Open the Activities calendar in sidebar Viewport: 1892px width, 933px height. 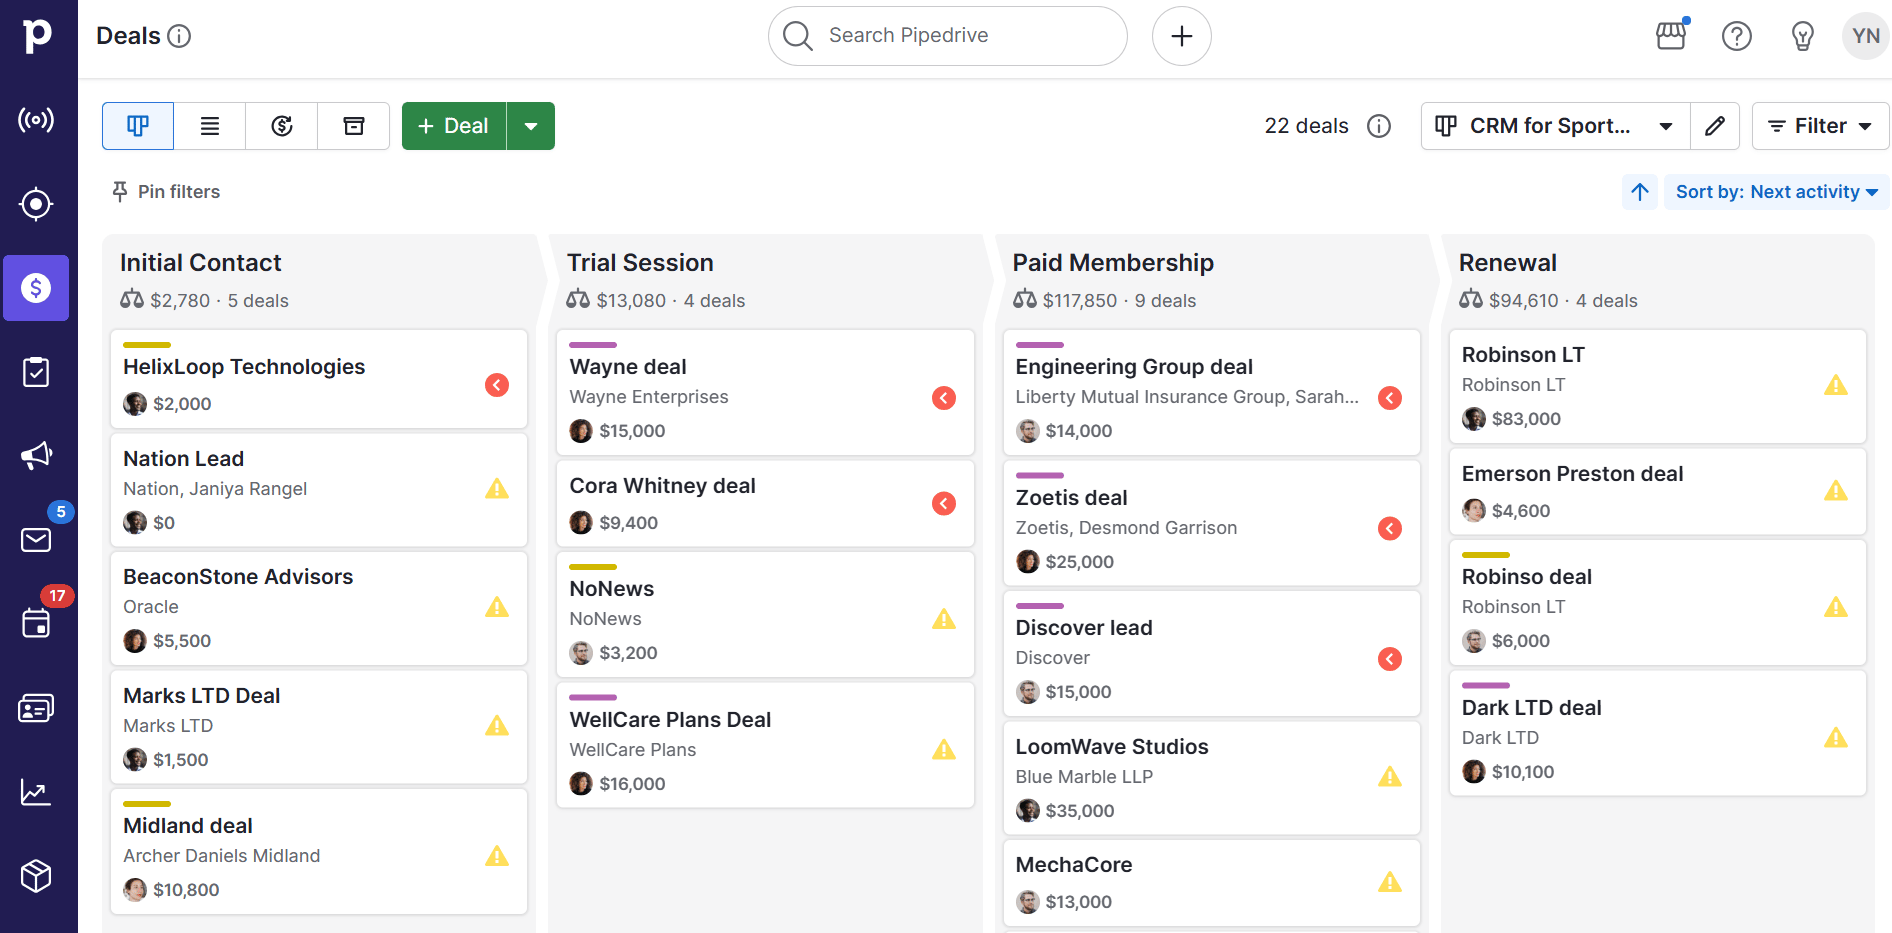[36, 623]
